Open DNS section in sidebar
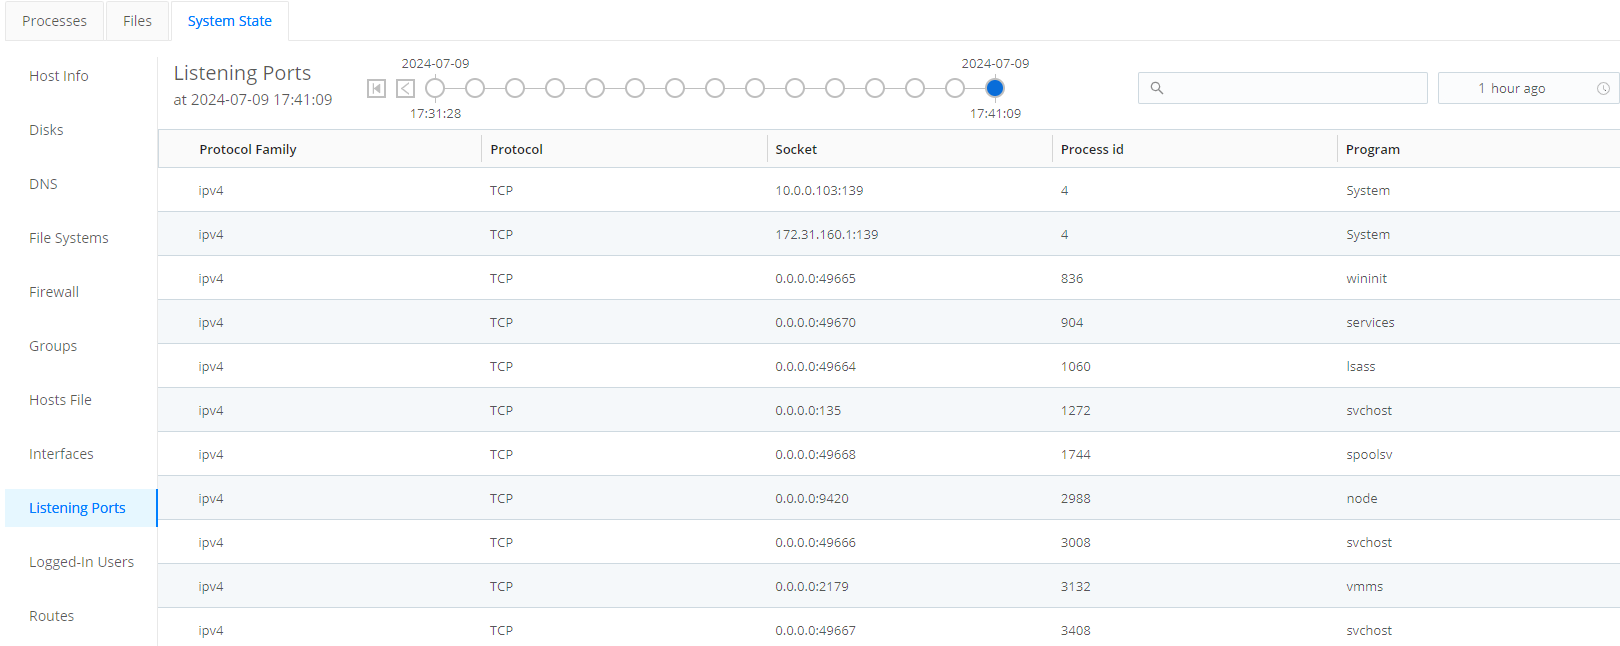Image resolution: width=1620 pixels, height=646 pixels. [x=43, y=184]
